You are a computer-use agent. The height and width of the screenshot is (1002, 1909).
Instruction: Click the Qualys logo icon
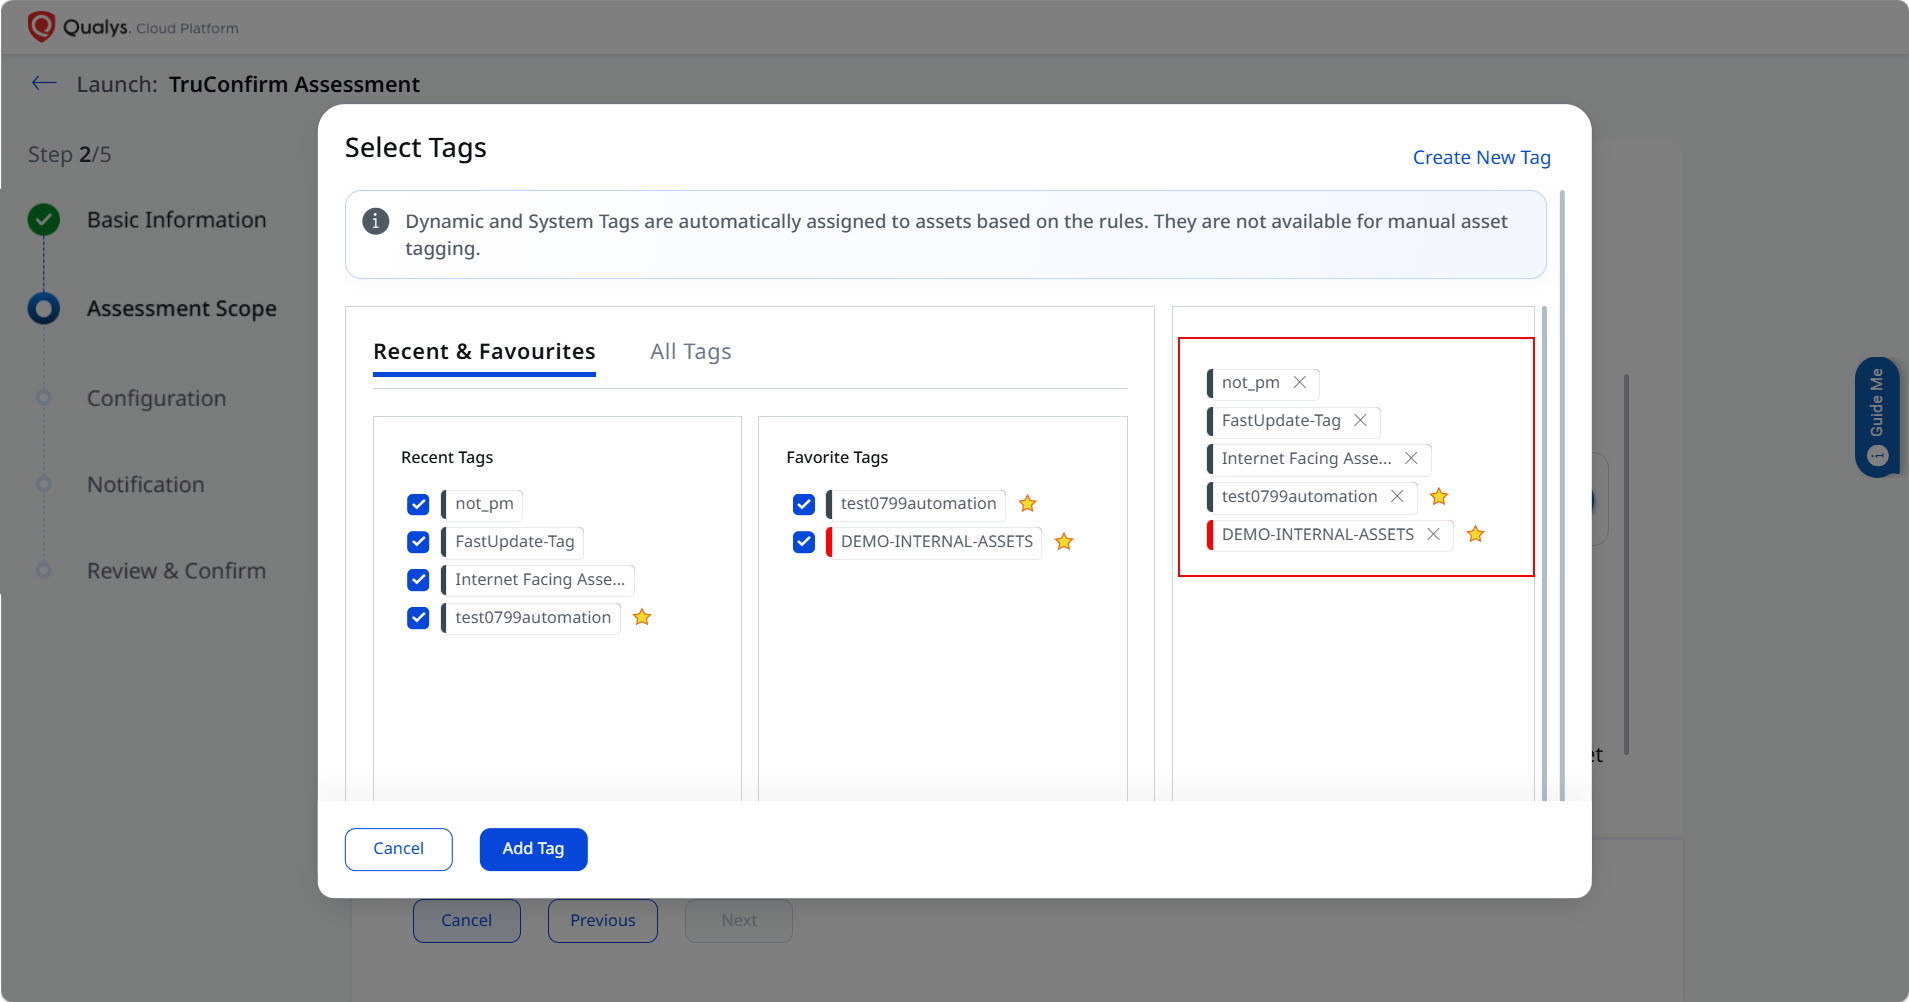pos(41,27)
